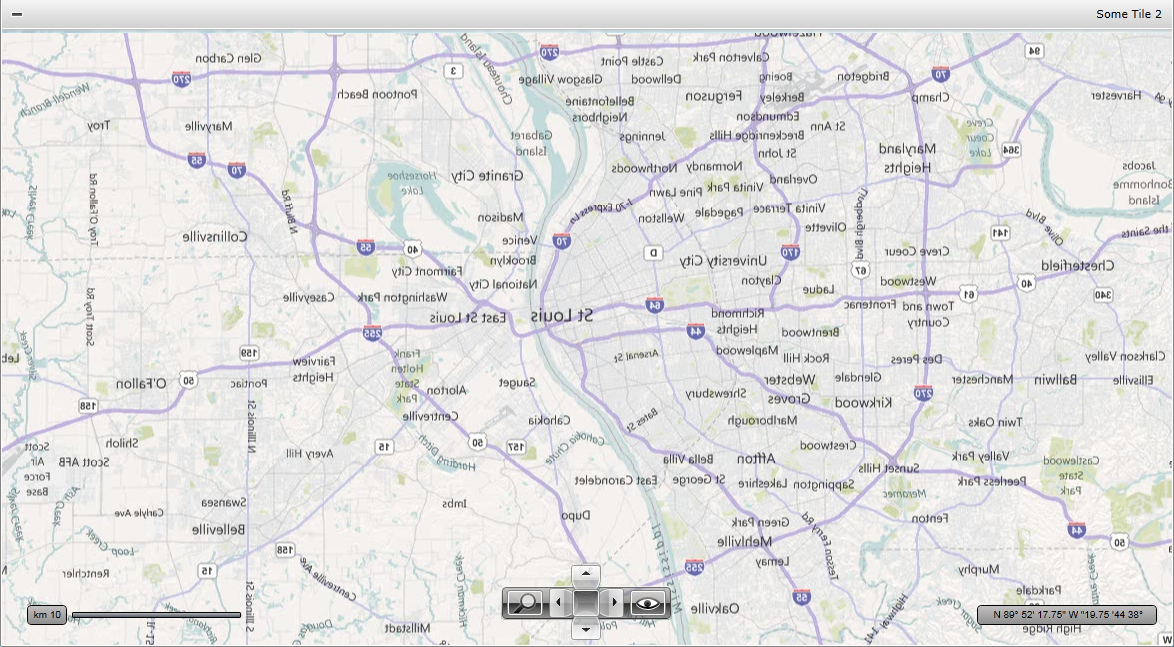
Task: Click the I-170 shield near University City
Action: [790, 252]
